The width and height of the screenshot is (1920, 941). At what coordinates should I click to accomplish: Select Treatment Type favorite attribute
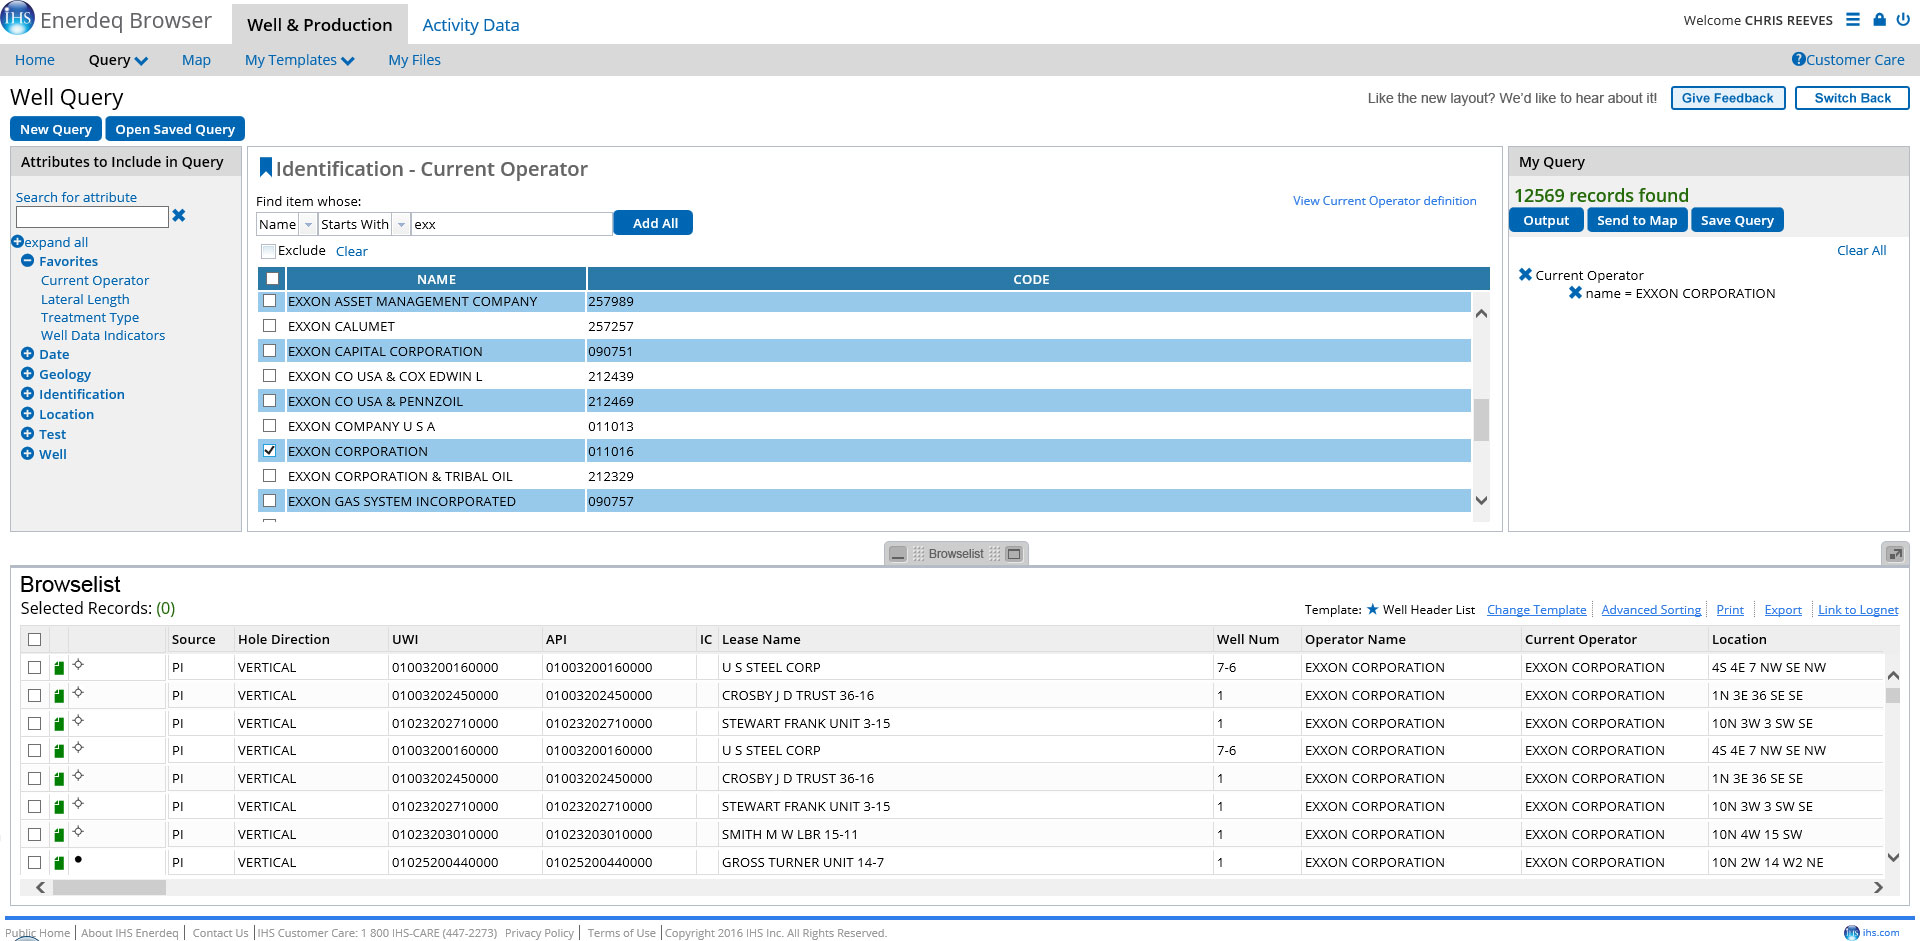point(90,317)
